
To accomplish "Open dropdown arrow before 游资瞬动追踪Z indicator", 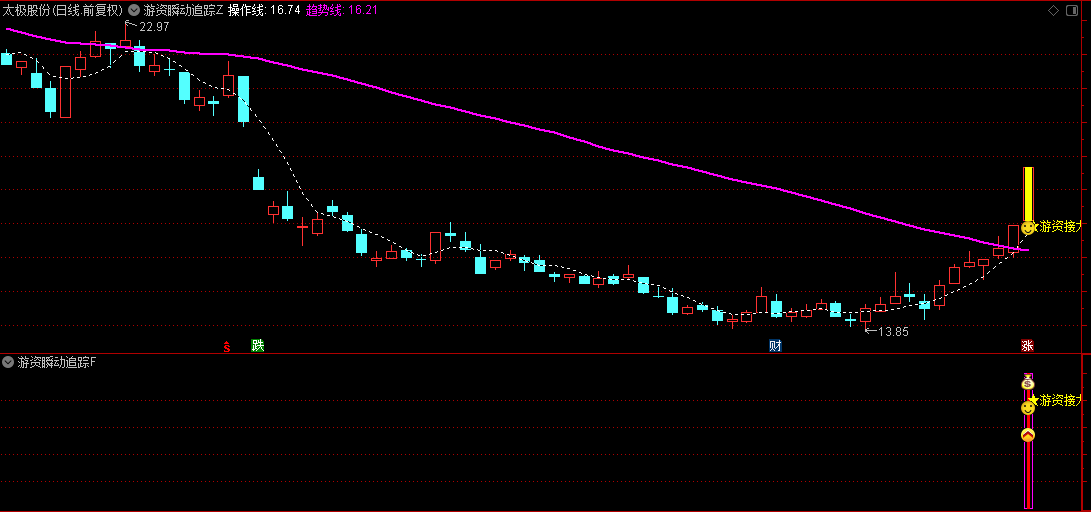I will (x=134, y=10).
